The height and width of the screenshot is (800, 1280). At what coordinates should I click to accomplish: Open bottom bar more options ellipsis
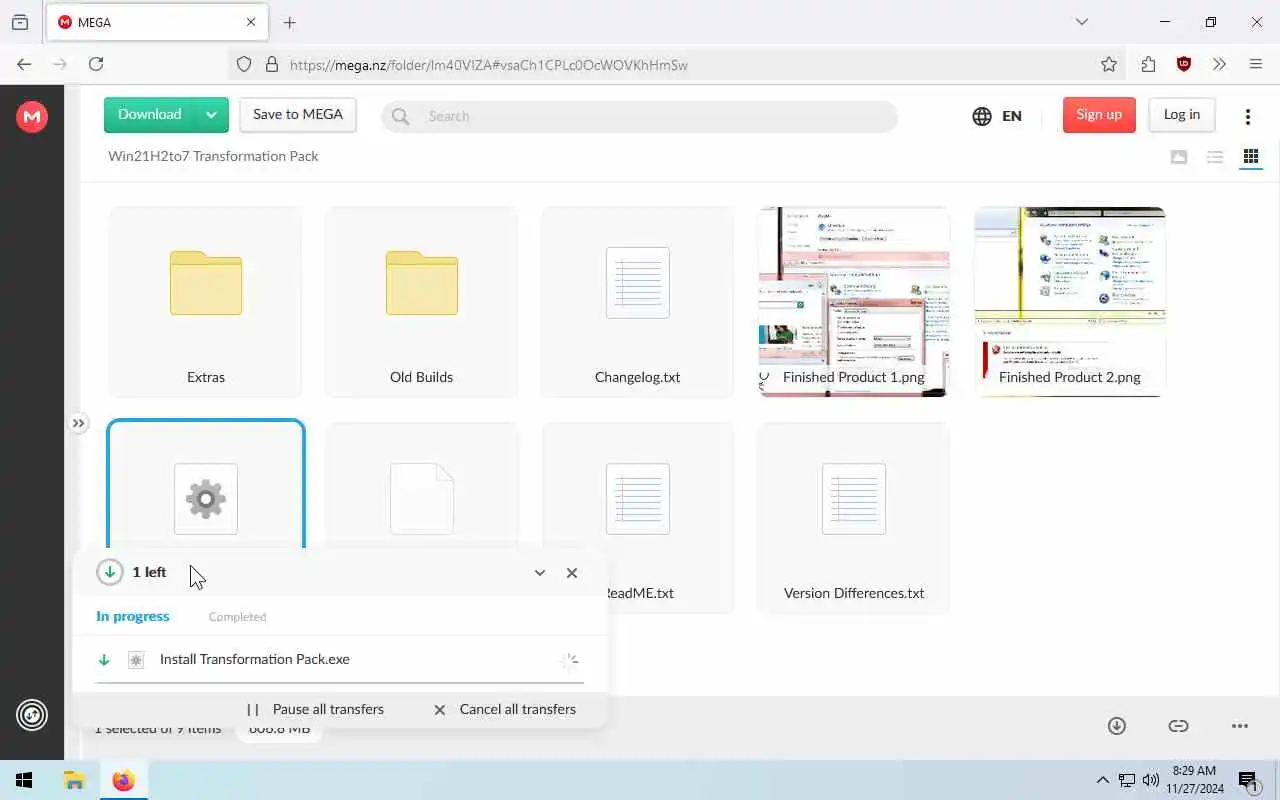[x=1240, y=726]
